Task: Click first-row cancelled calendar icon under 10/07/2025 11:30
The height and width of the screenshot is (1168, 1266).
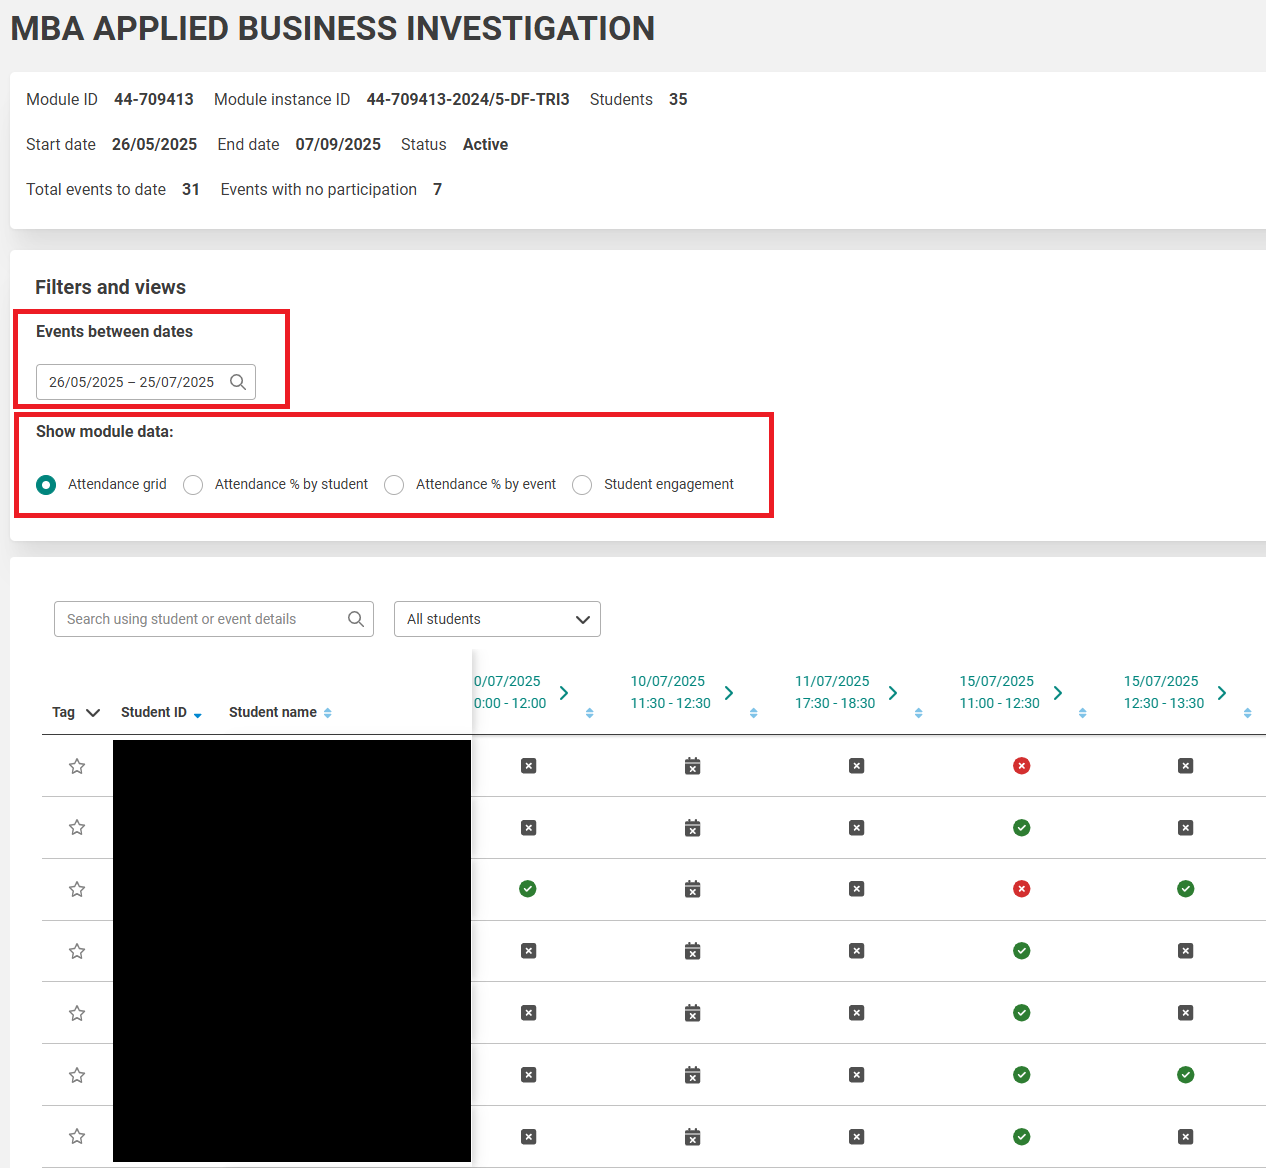Action: 692,766
